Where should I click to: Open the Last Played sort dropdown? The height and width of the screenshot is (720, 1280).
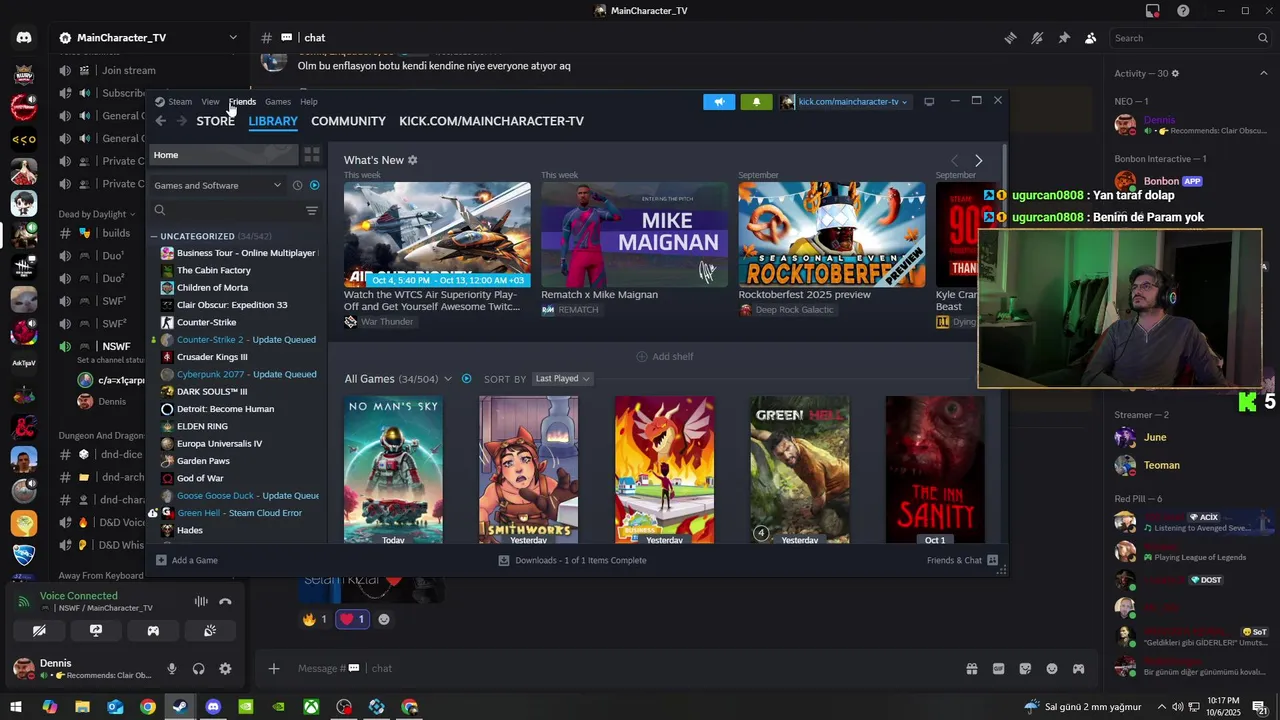[x=562, y=379]
